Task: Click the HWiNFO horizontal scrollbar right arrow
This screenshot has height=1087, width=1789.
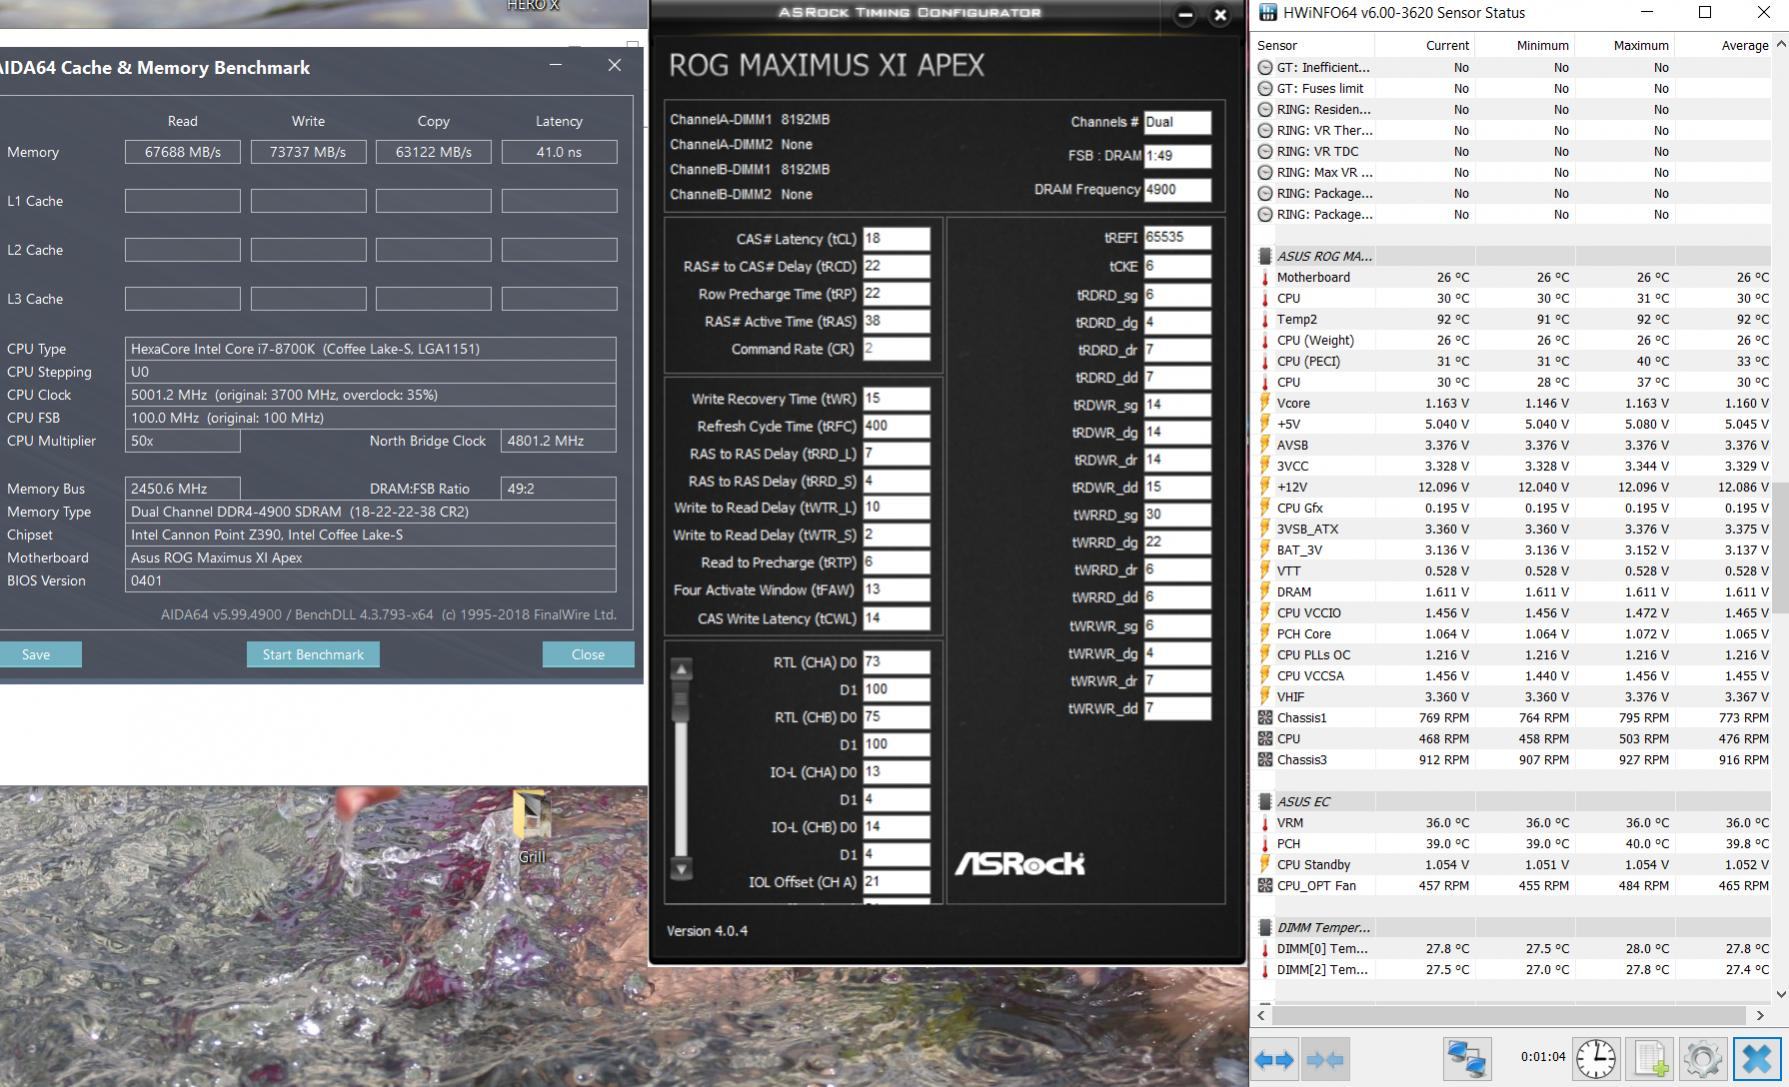Action: click(x=1760, y=1015)
